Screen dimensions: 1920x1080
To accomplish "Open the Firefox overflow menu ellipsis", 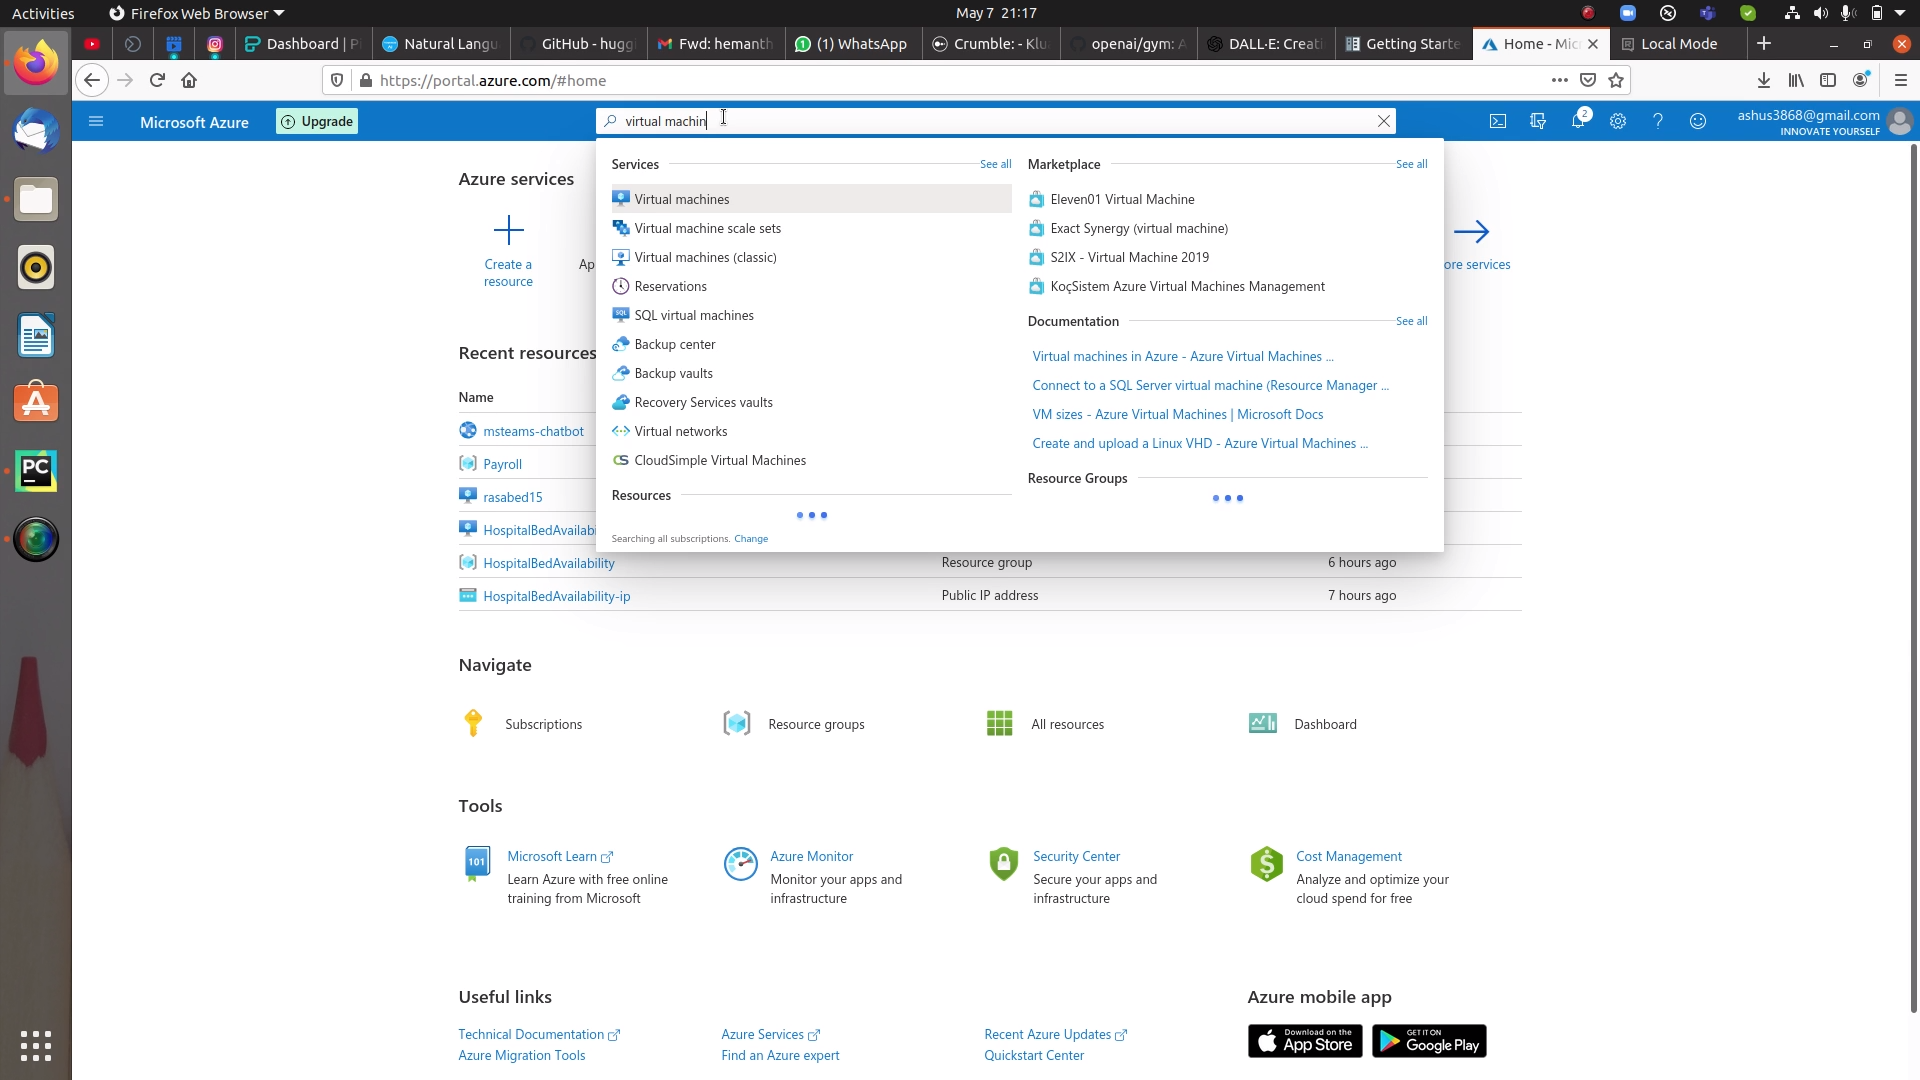I will (x=1559, y=80).
